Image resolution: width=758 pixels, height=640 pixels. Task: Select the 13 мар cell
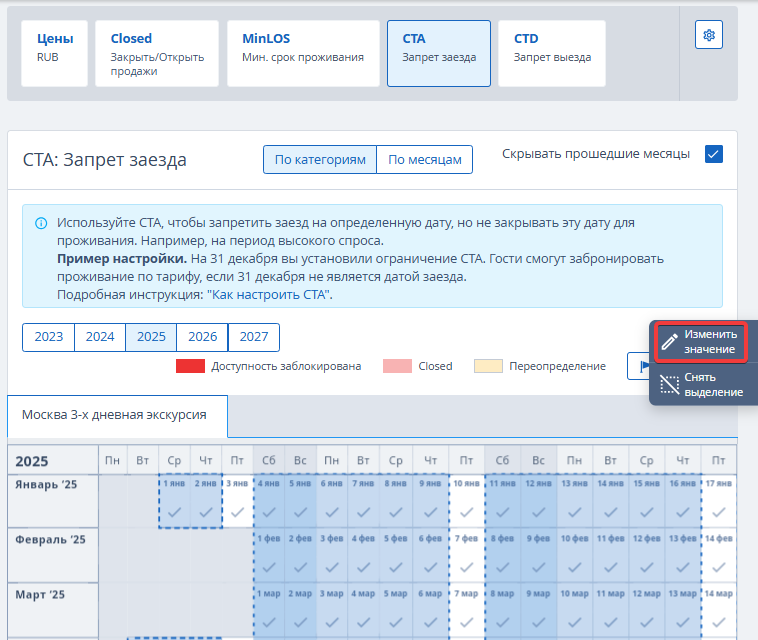683,610
